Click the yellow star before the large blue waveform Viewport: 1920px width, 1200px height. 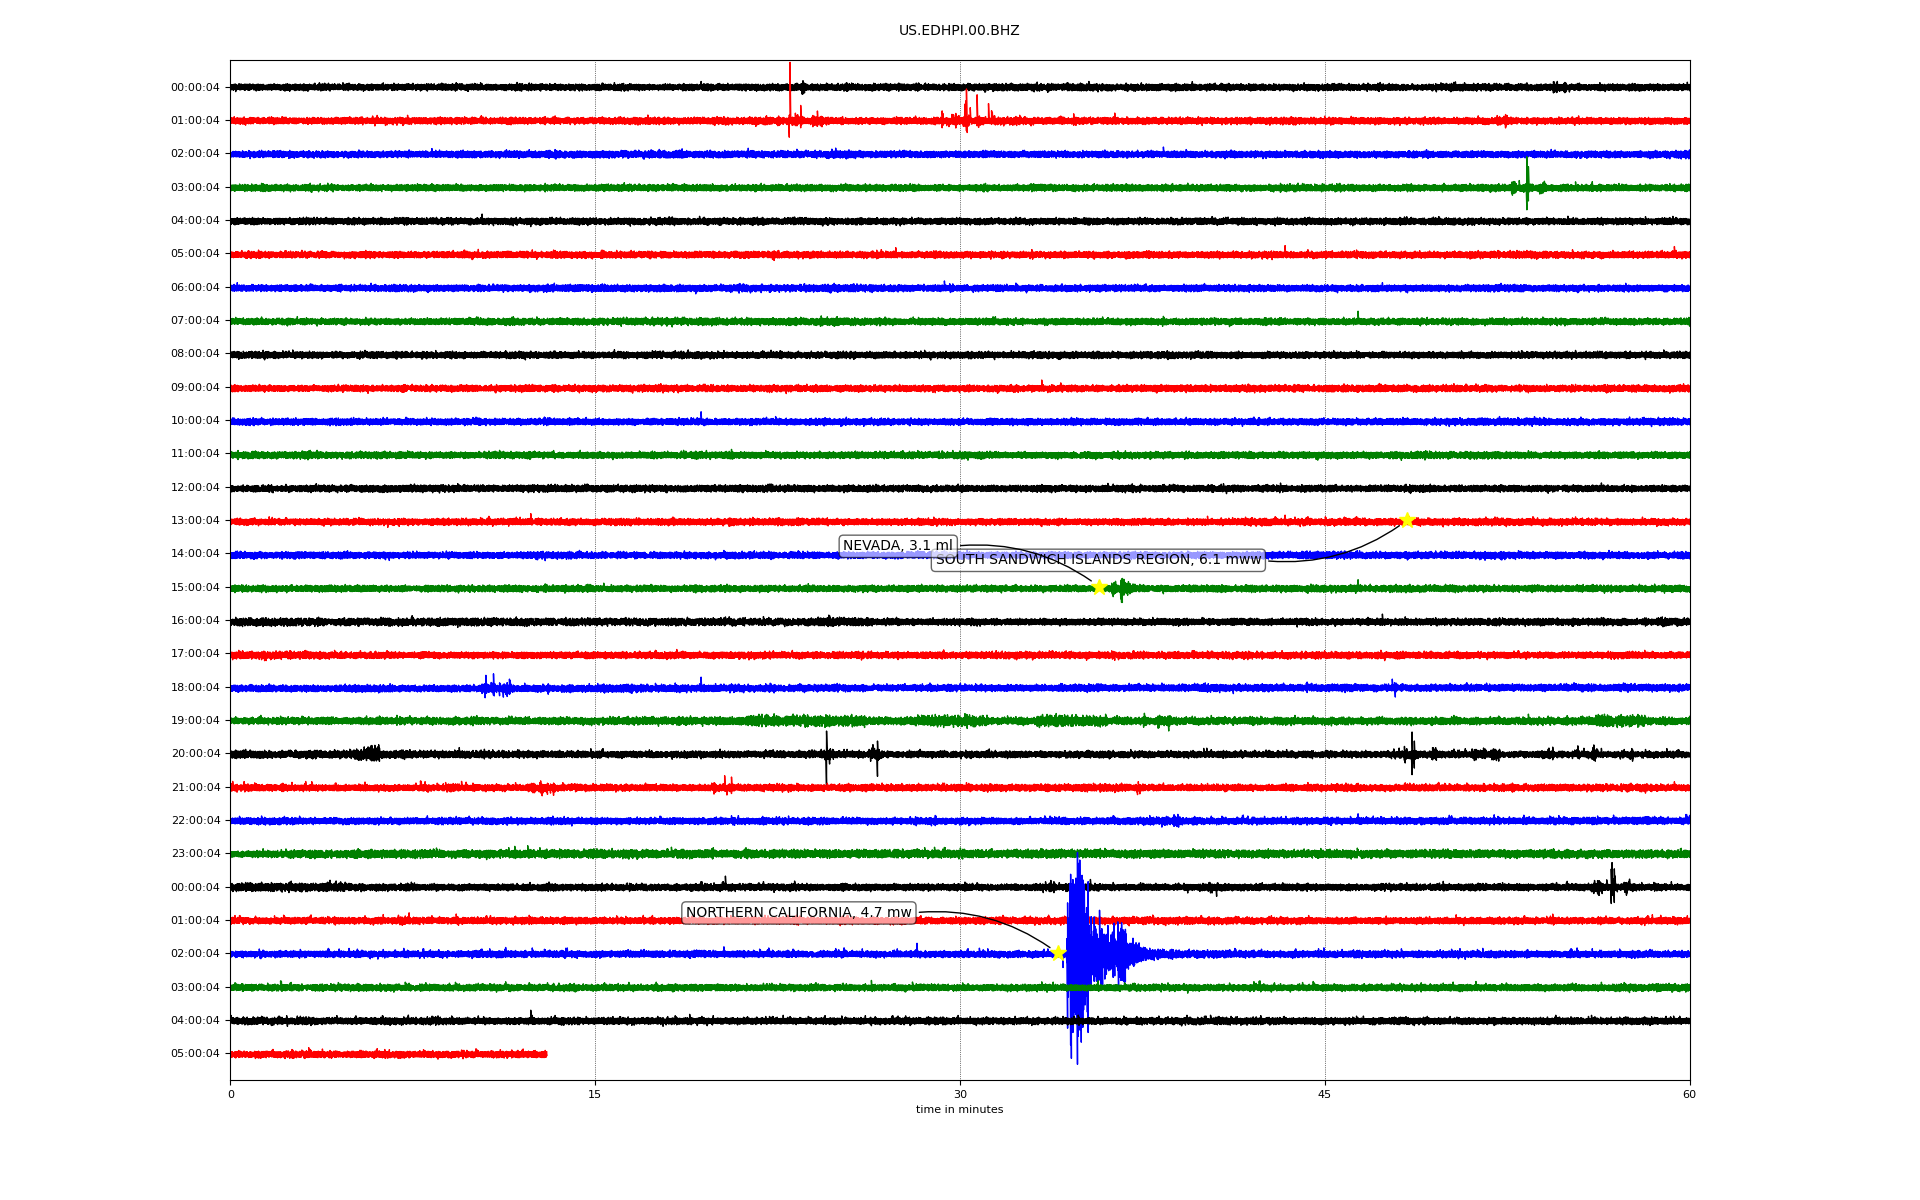(1058, 953)
